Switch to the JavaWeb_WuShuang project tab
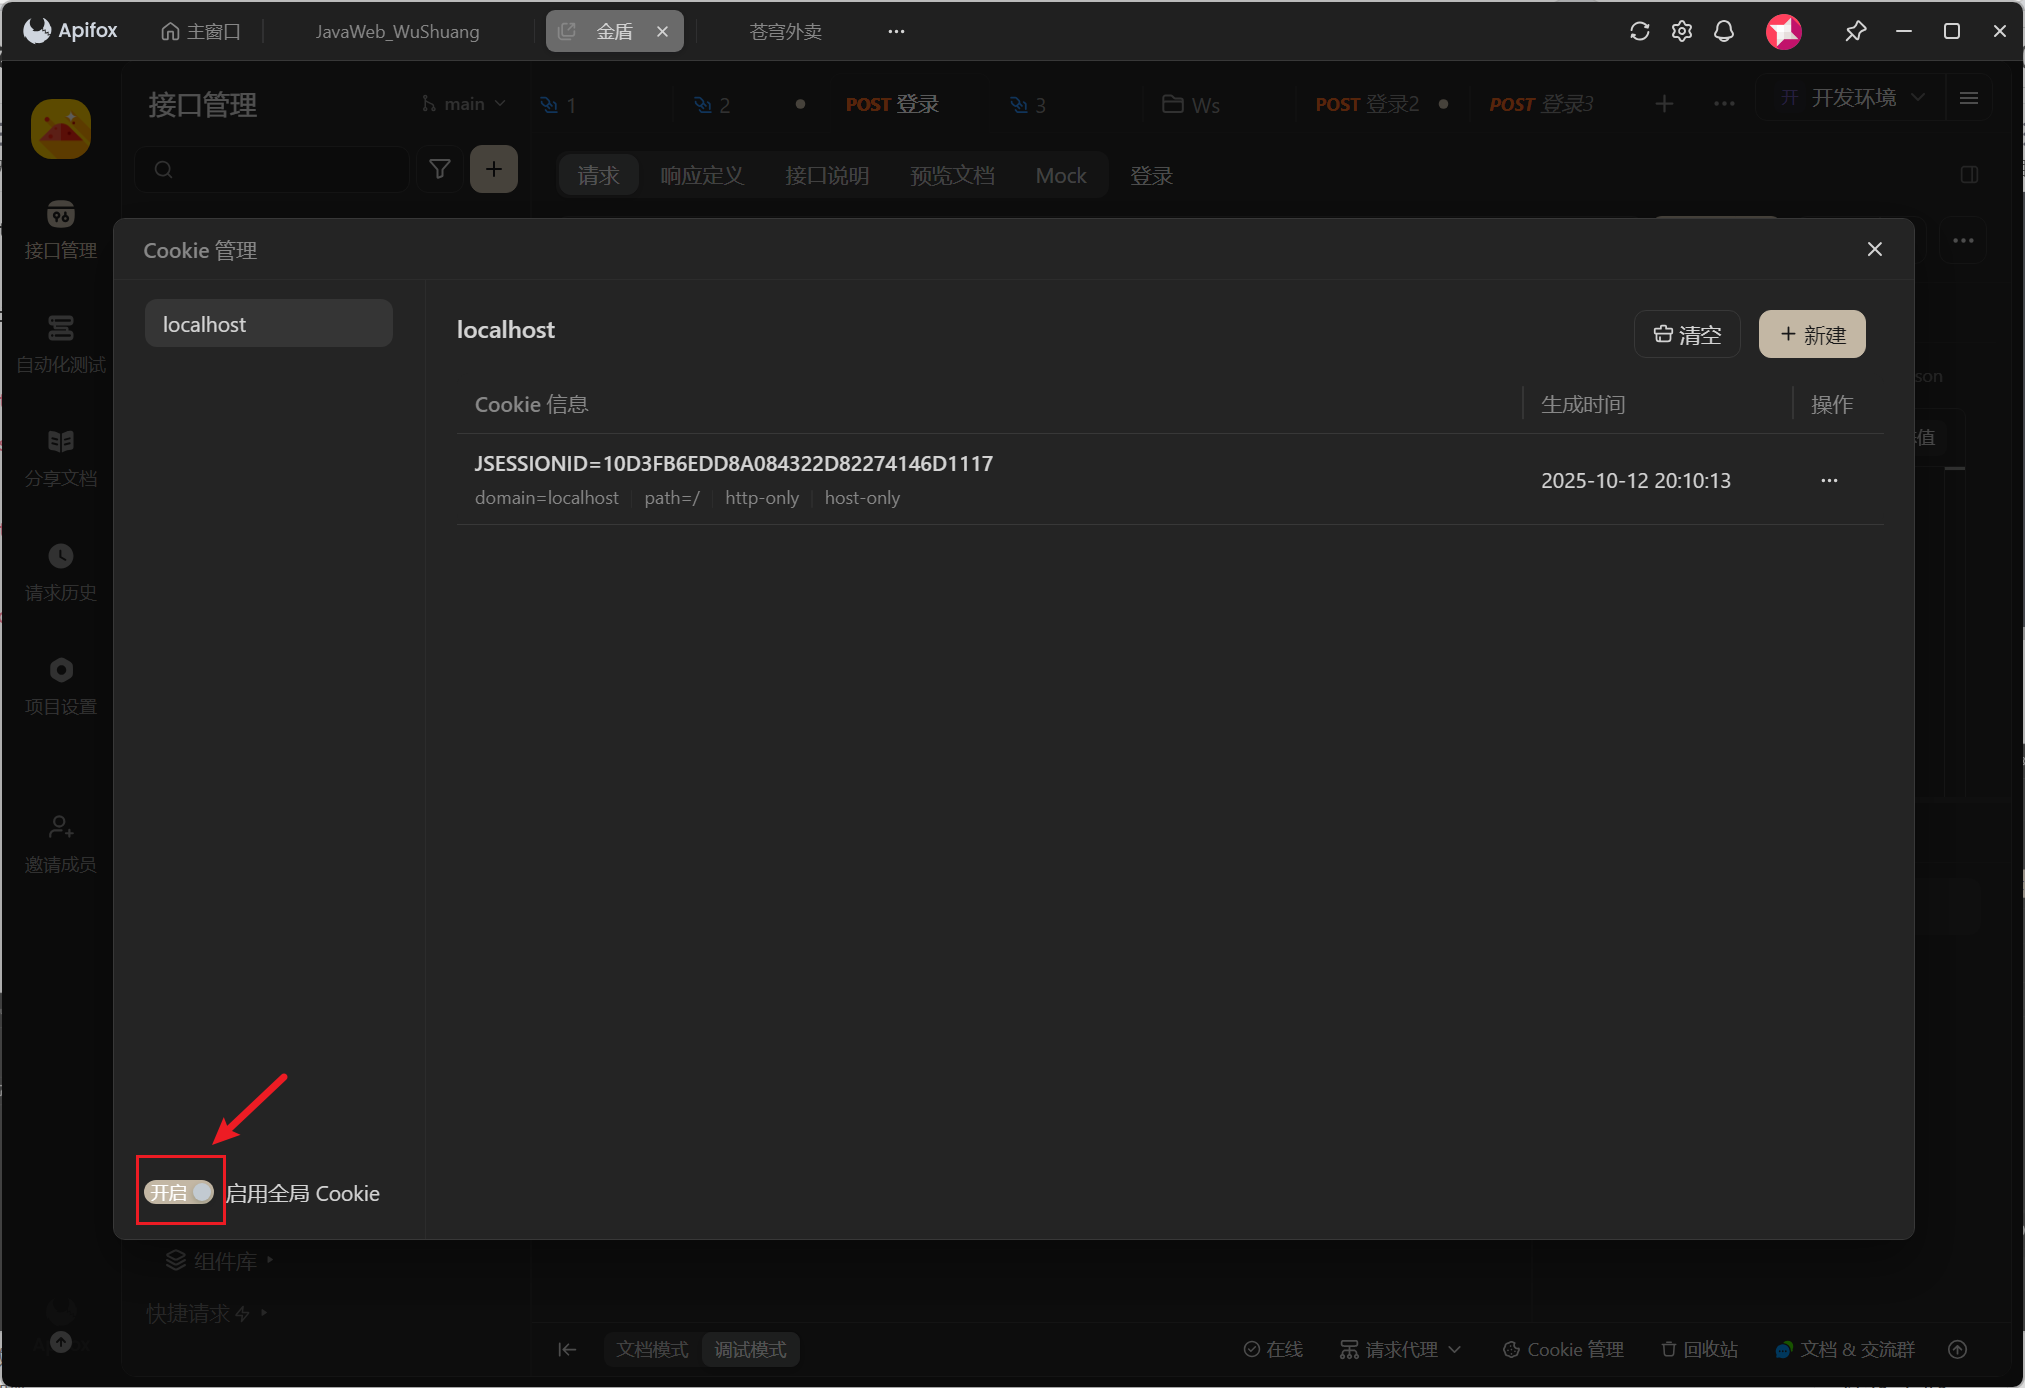The height and width of the screenshot is (1388, 2025). point(397,31)
